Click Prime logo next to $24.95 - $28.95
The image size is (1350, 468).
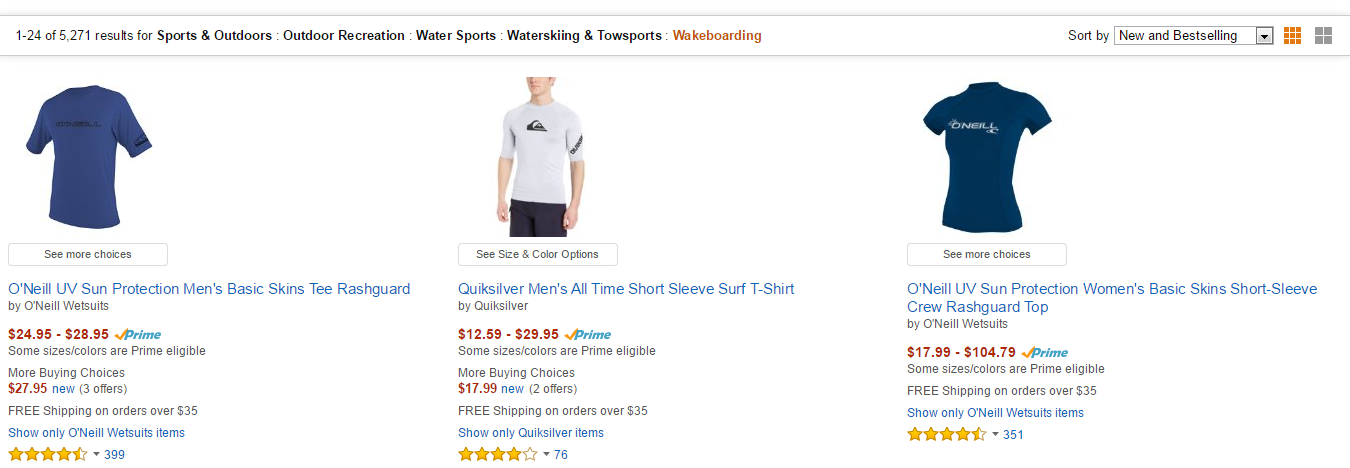click(138, 335)
